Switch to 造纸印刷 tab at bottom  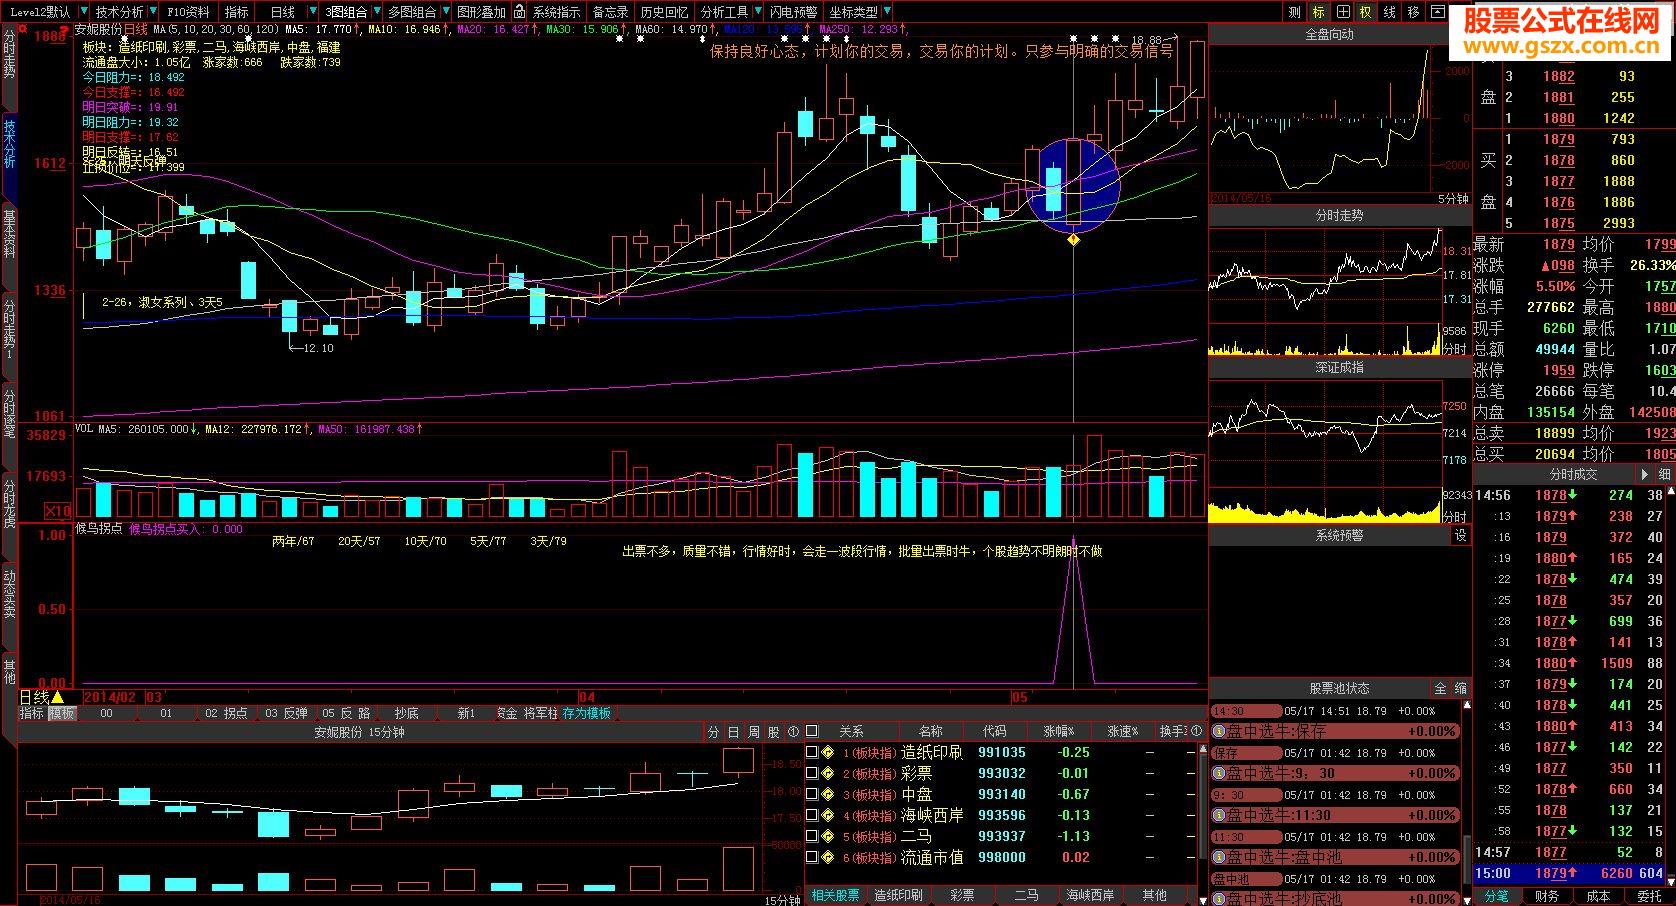[898, 895]
